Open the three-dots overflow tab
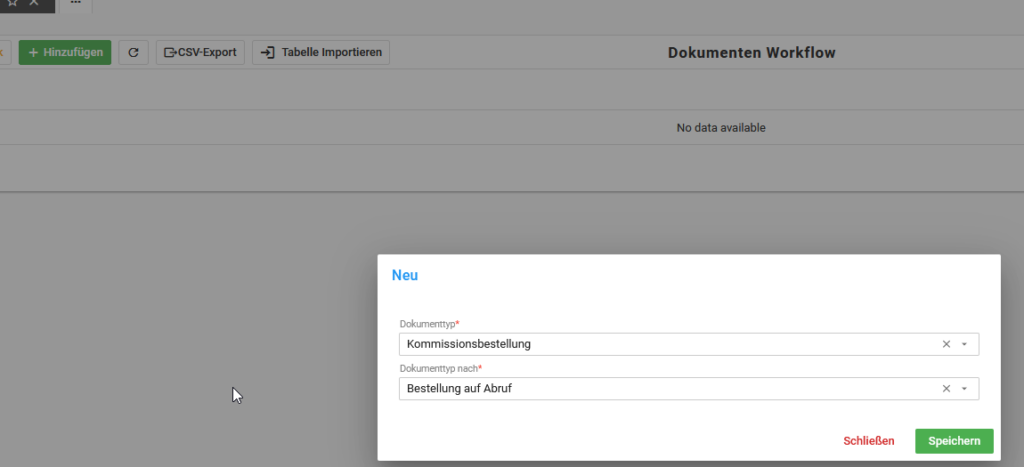Viewport: 1024px width, 467px height. tap(76, 3)
